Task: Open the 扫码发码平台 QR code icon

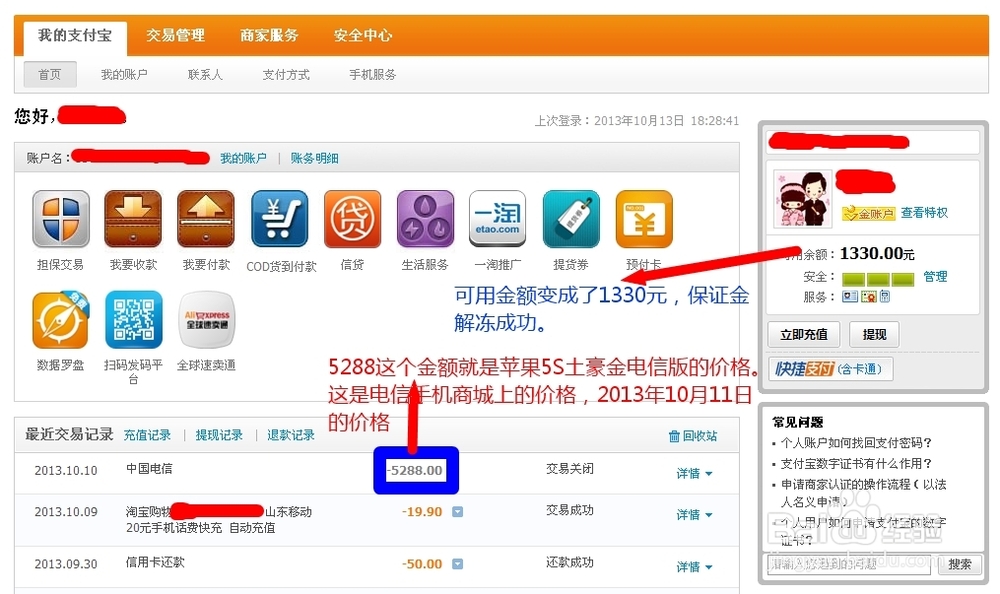Action: tap(133, 320)
